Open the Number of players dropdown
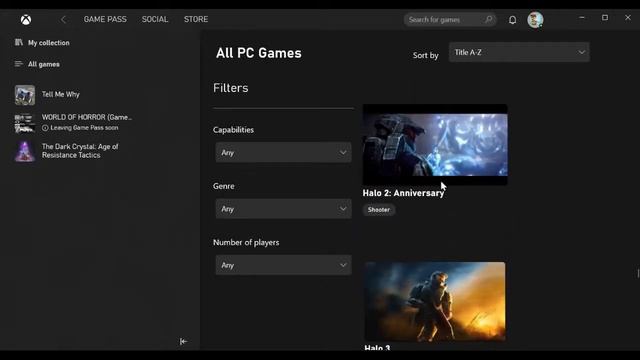Image resolution: width=640 pixels, height=360 pixels. [x=283, y=265]
